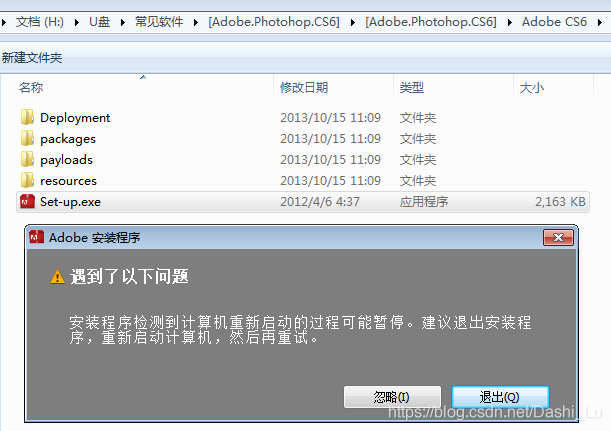The image size is (611, 431).
Task: Sort by 大小 column header
Action: (x=531, y=88)
